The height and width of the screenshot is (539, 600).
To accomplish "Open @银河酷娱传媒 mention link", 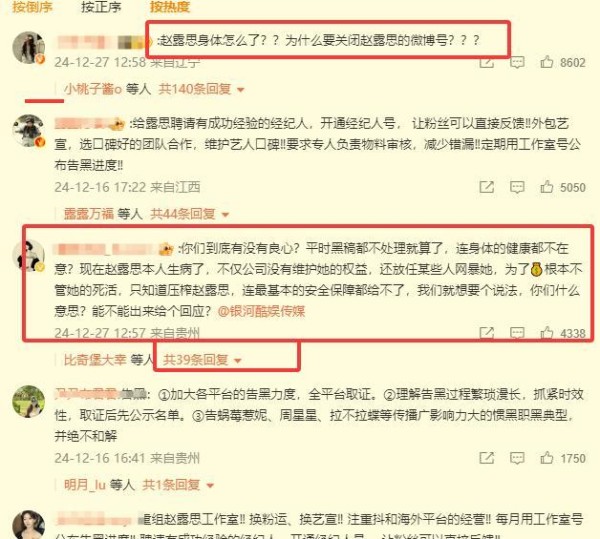I will 261,311.
